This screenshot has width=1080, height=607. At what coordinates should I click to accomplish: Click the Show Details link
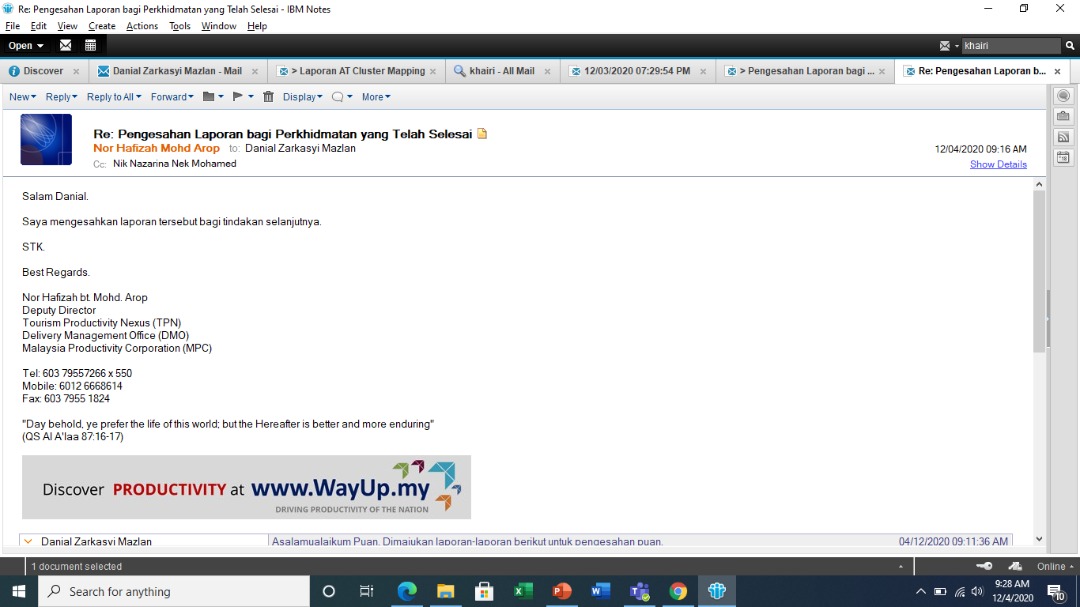pyautogui.click(x=998, y=164)
